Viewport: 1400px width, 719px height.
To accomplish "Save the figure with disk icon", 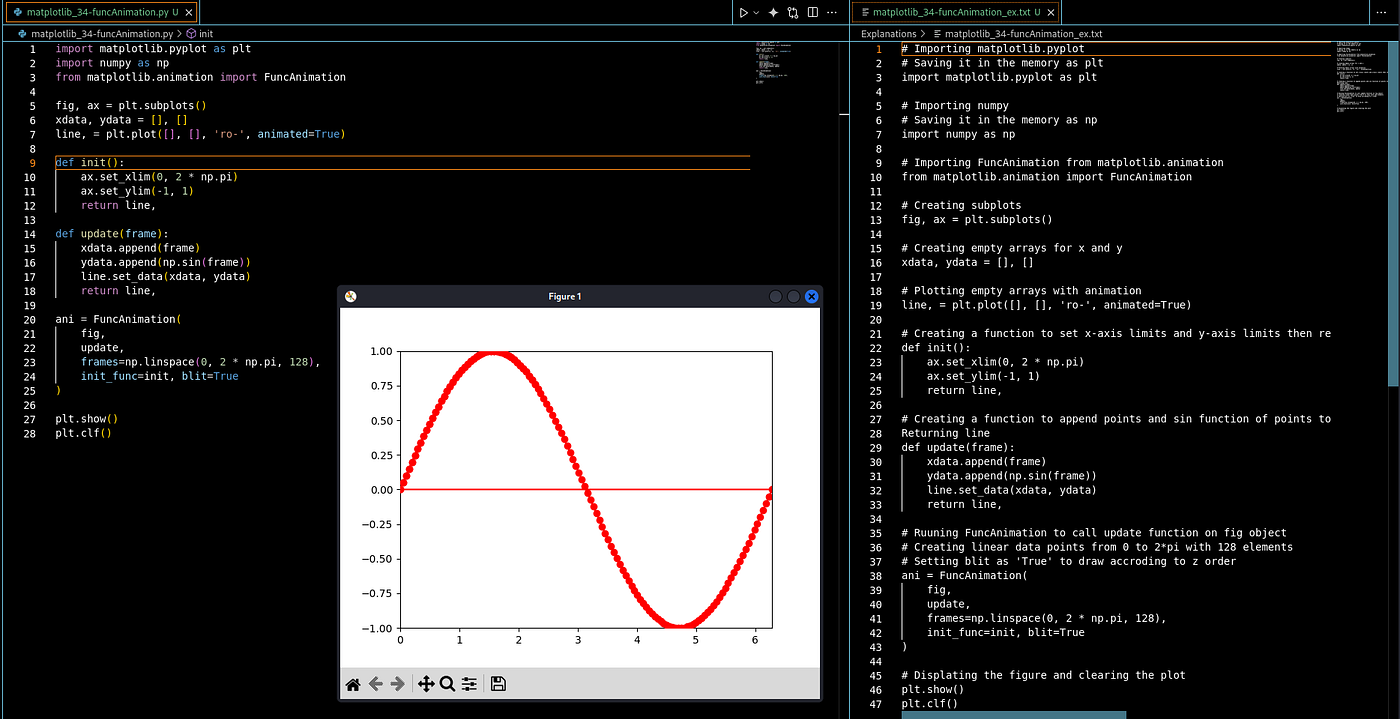I will 498,684.
